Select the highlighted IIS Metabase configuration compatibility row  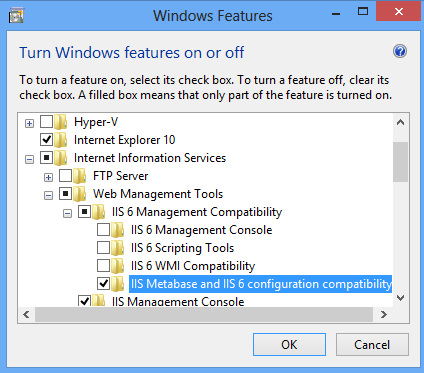coord(260,284)
